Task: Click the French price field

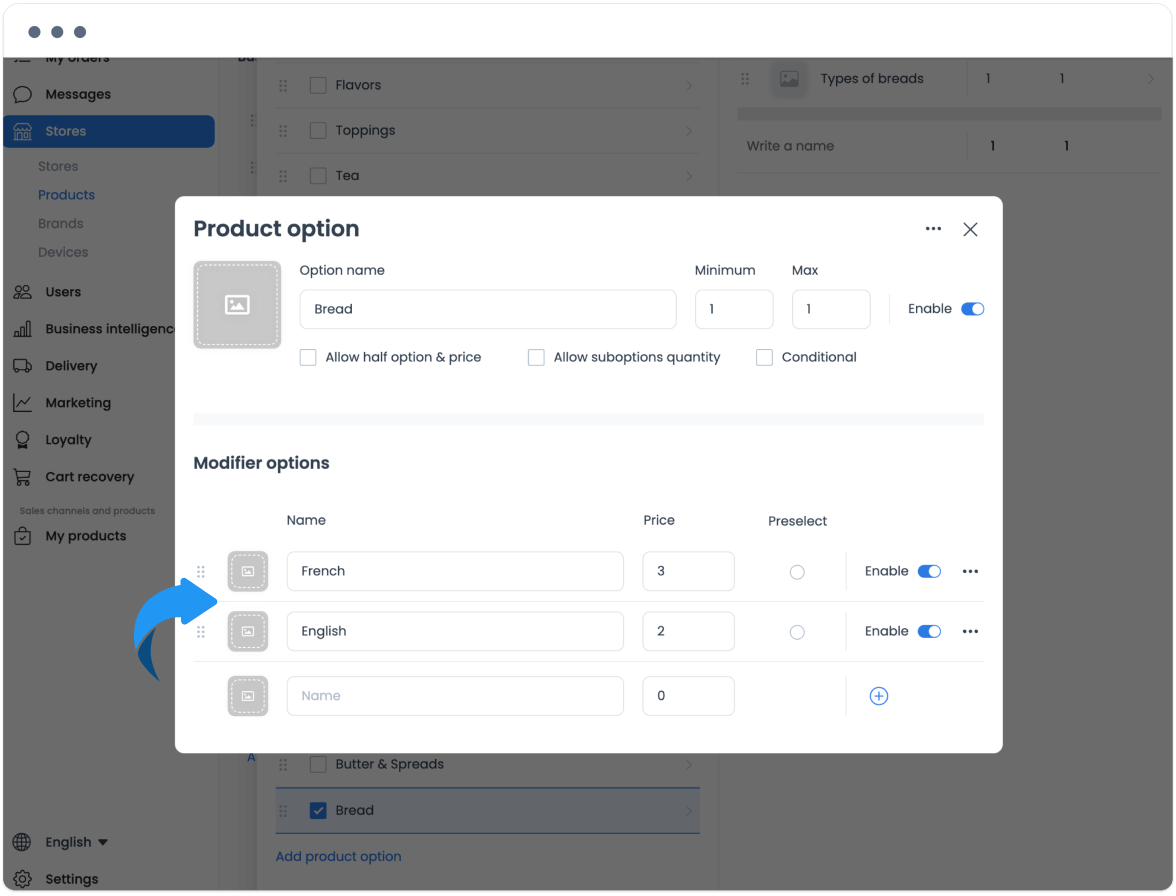Action: [688, 571]
